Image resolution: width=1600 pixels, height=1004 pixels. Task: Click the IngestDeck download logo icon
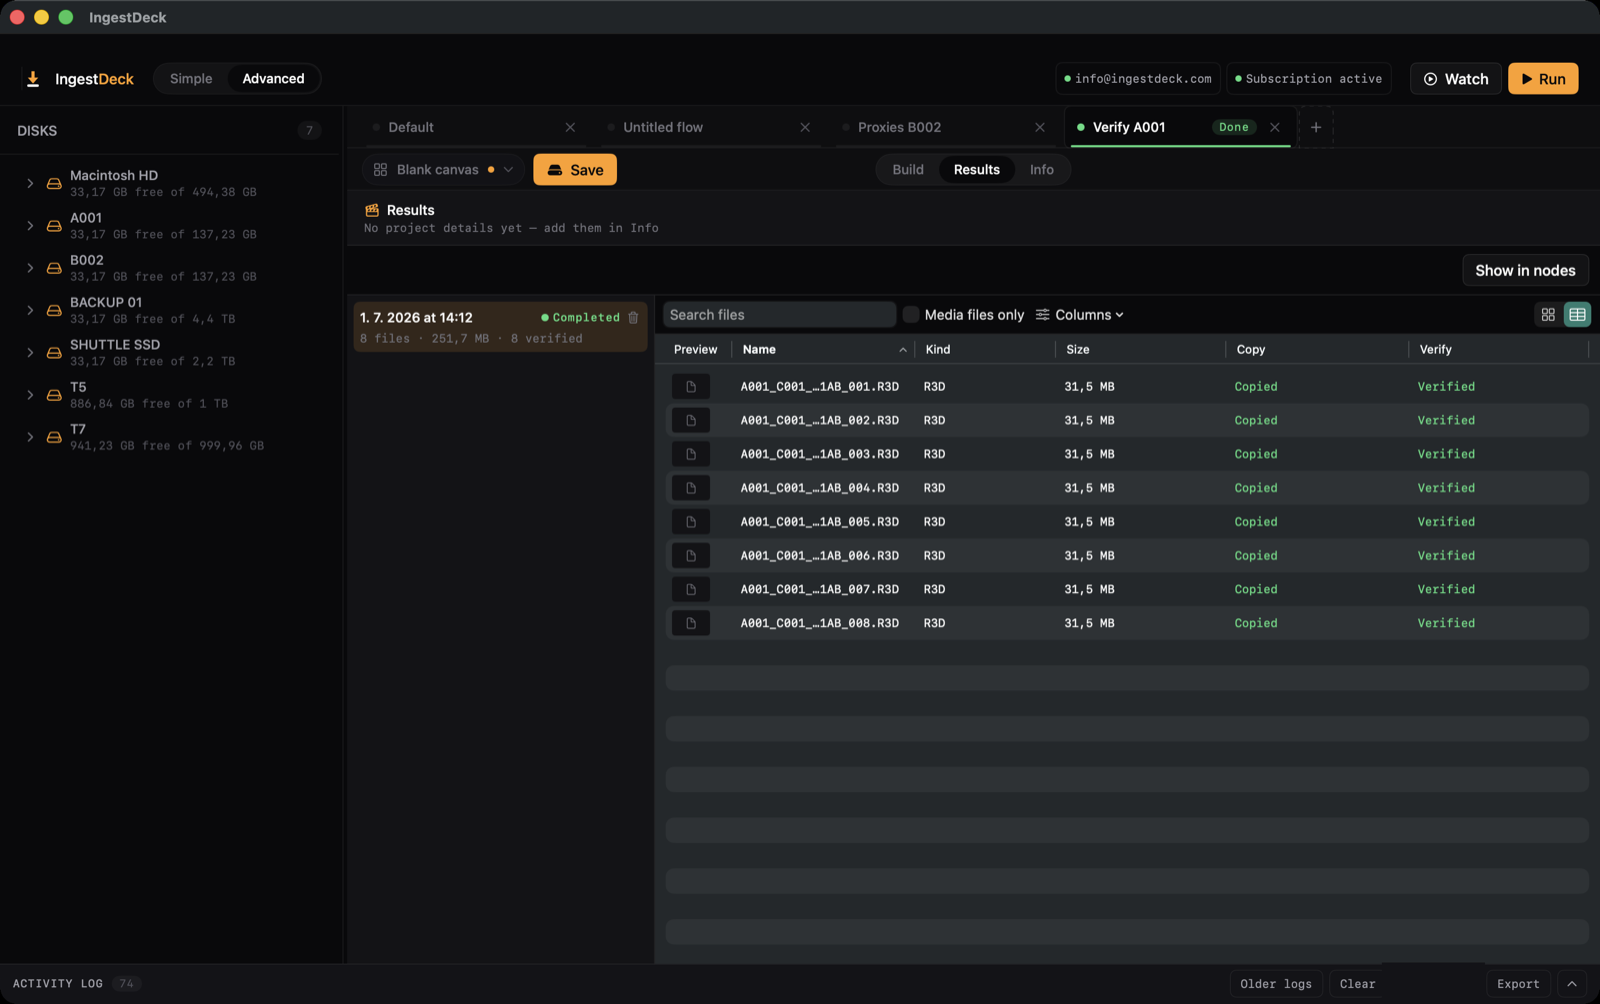(33, 79)
